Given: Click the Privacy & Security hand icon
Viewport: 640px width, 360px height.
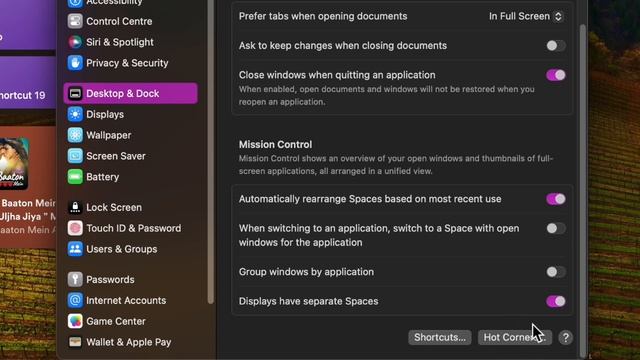Looking at the screenshot, I should click(75, 63).
